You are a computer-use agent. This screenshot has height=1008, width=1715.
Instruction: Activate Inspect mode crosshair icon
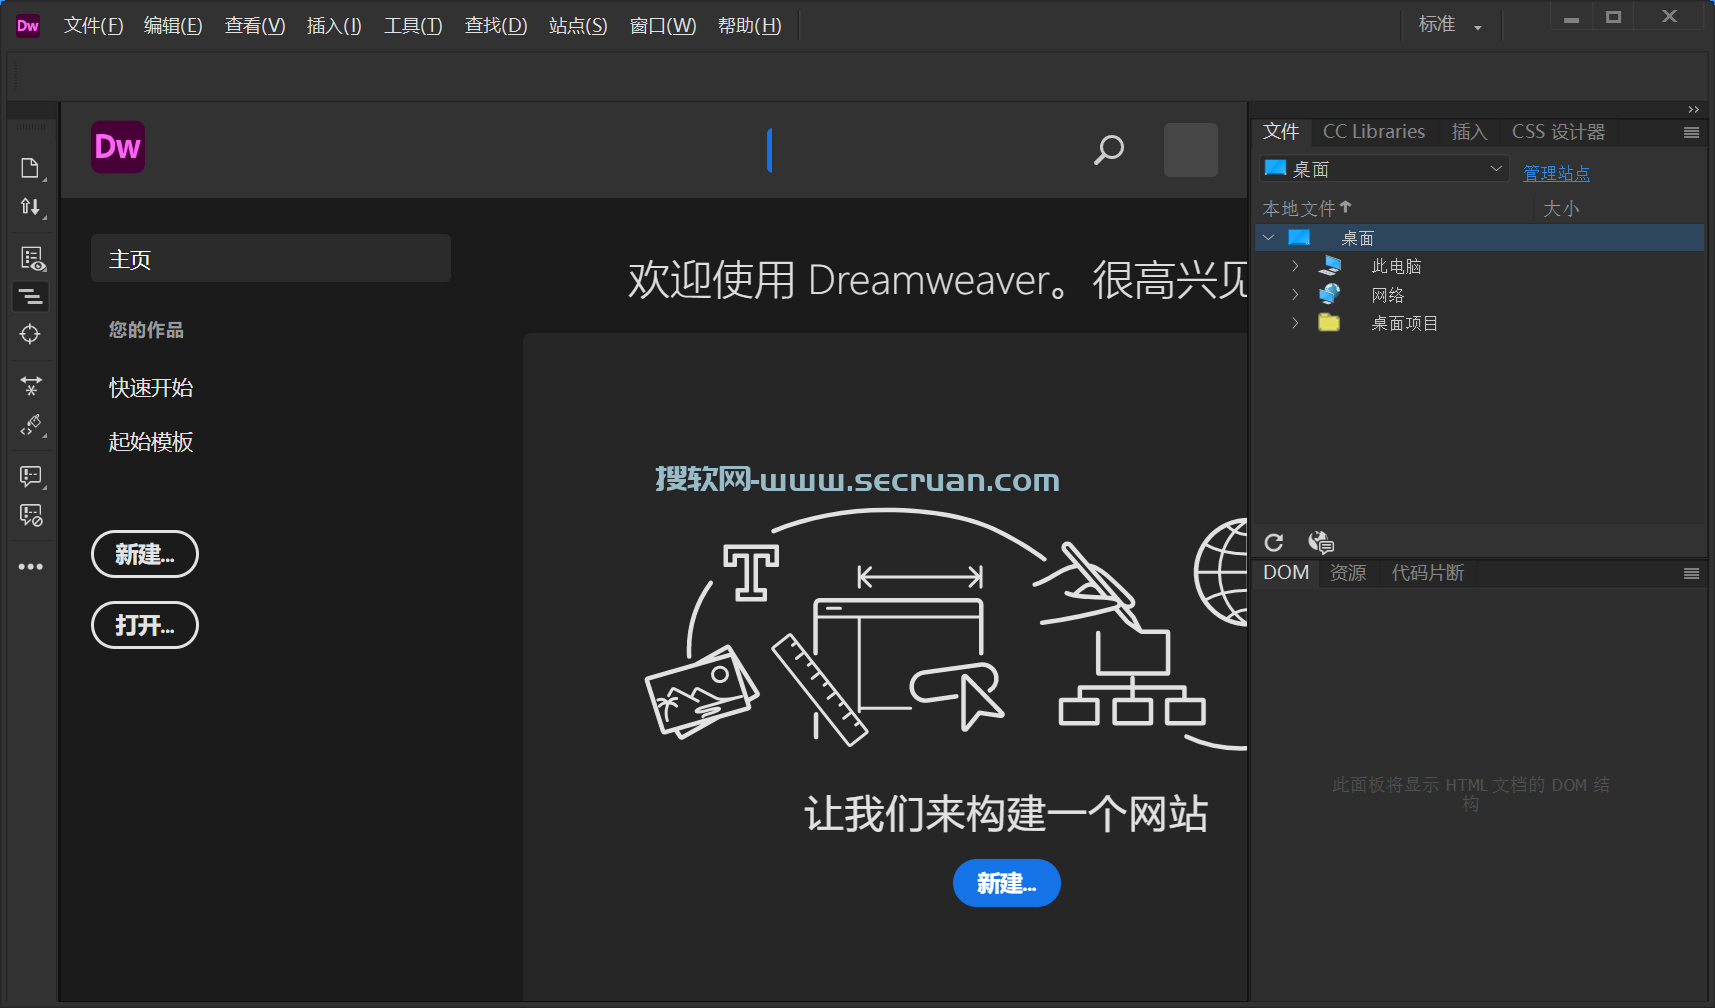pos(30,334)
